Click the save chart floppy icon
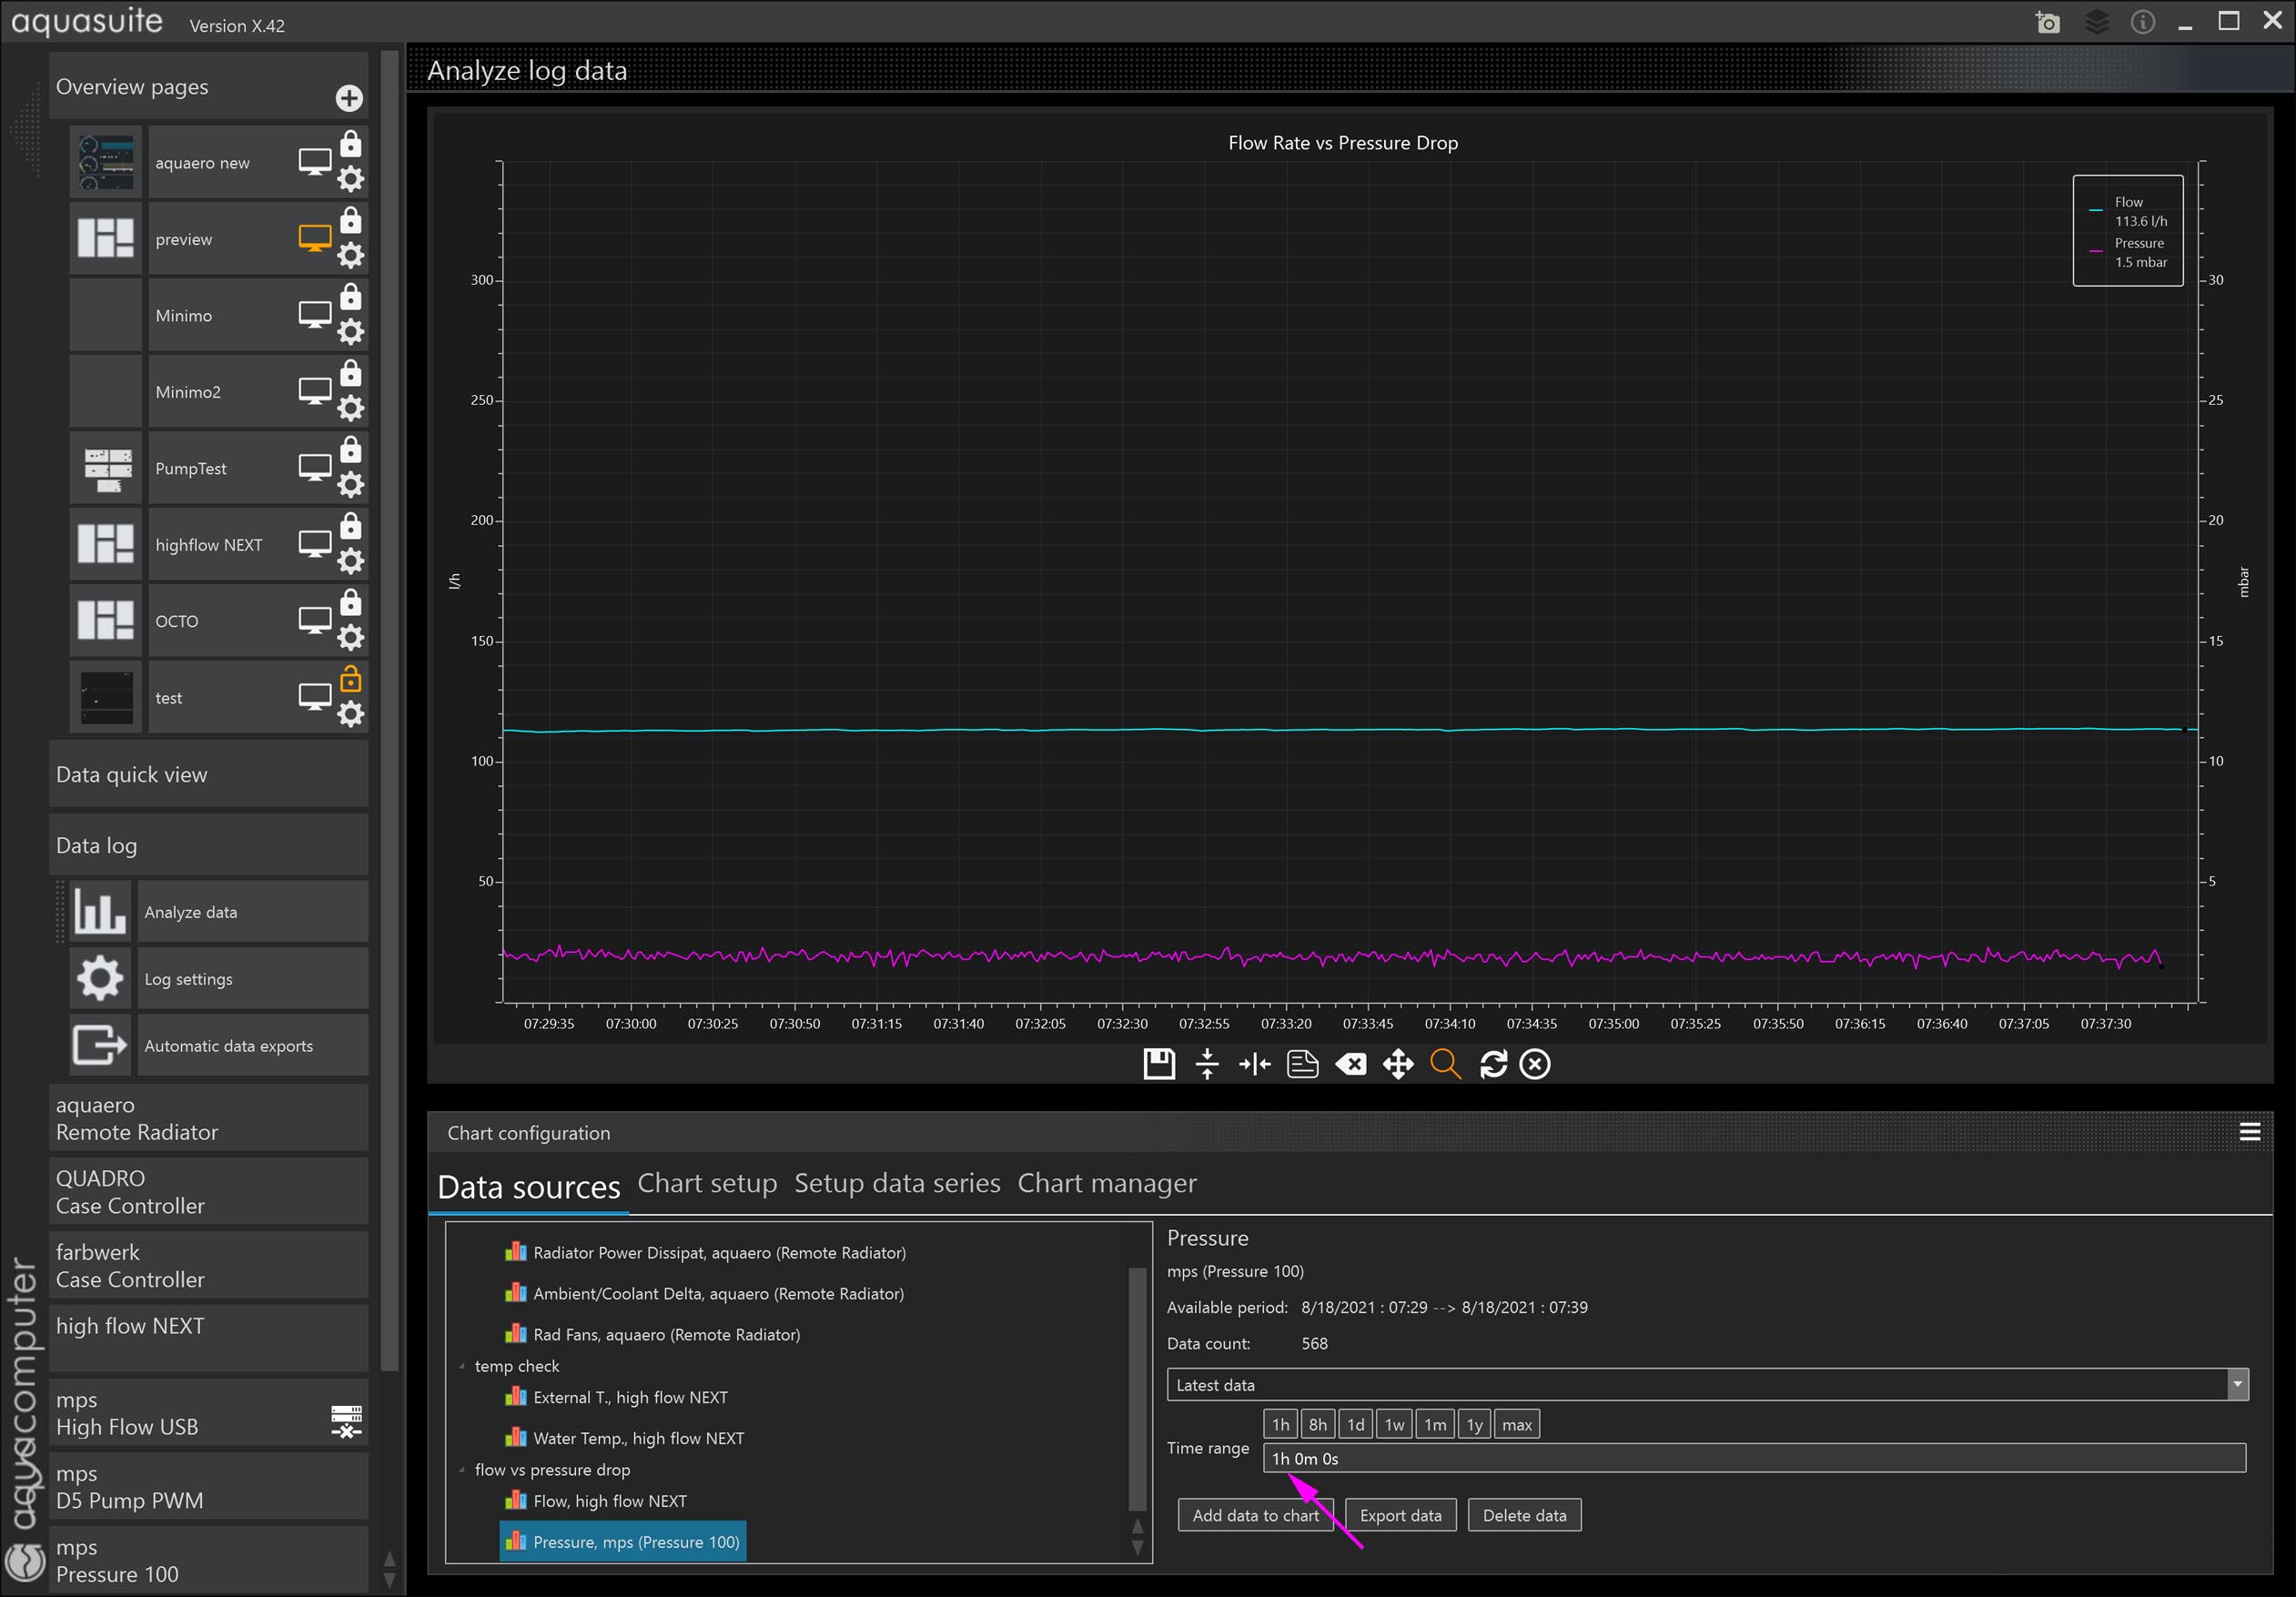The image size is (2296, 1597). [x=1159, y=1064]
